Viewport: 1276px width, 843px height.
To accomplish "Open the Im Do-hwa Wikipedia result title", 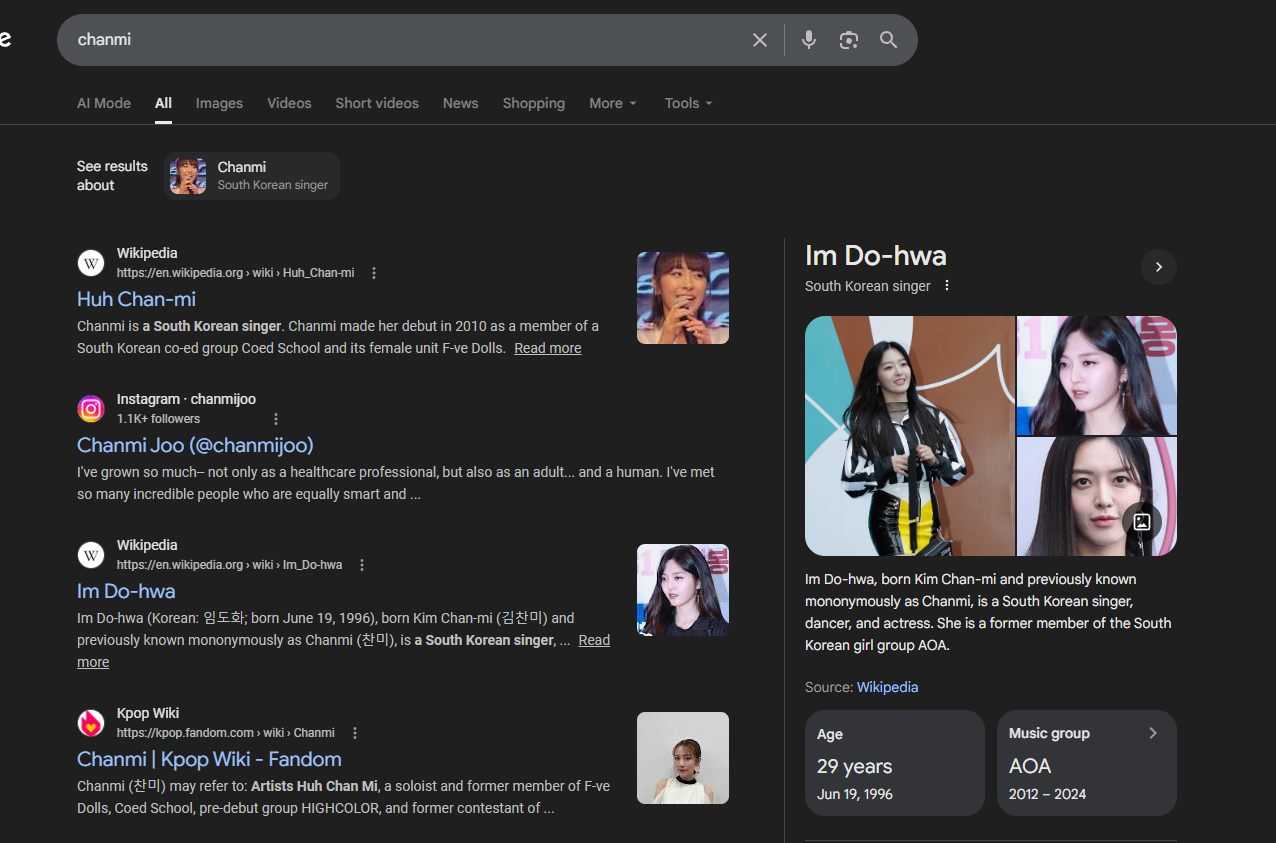I will [126, 591].
